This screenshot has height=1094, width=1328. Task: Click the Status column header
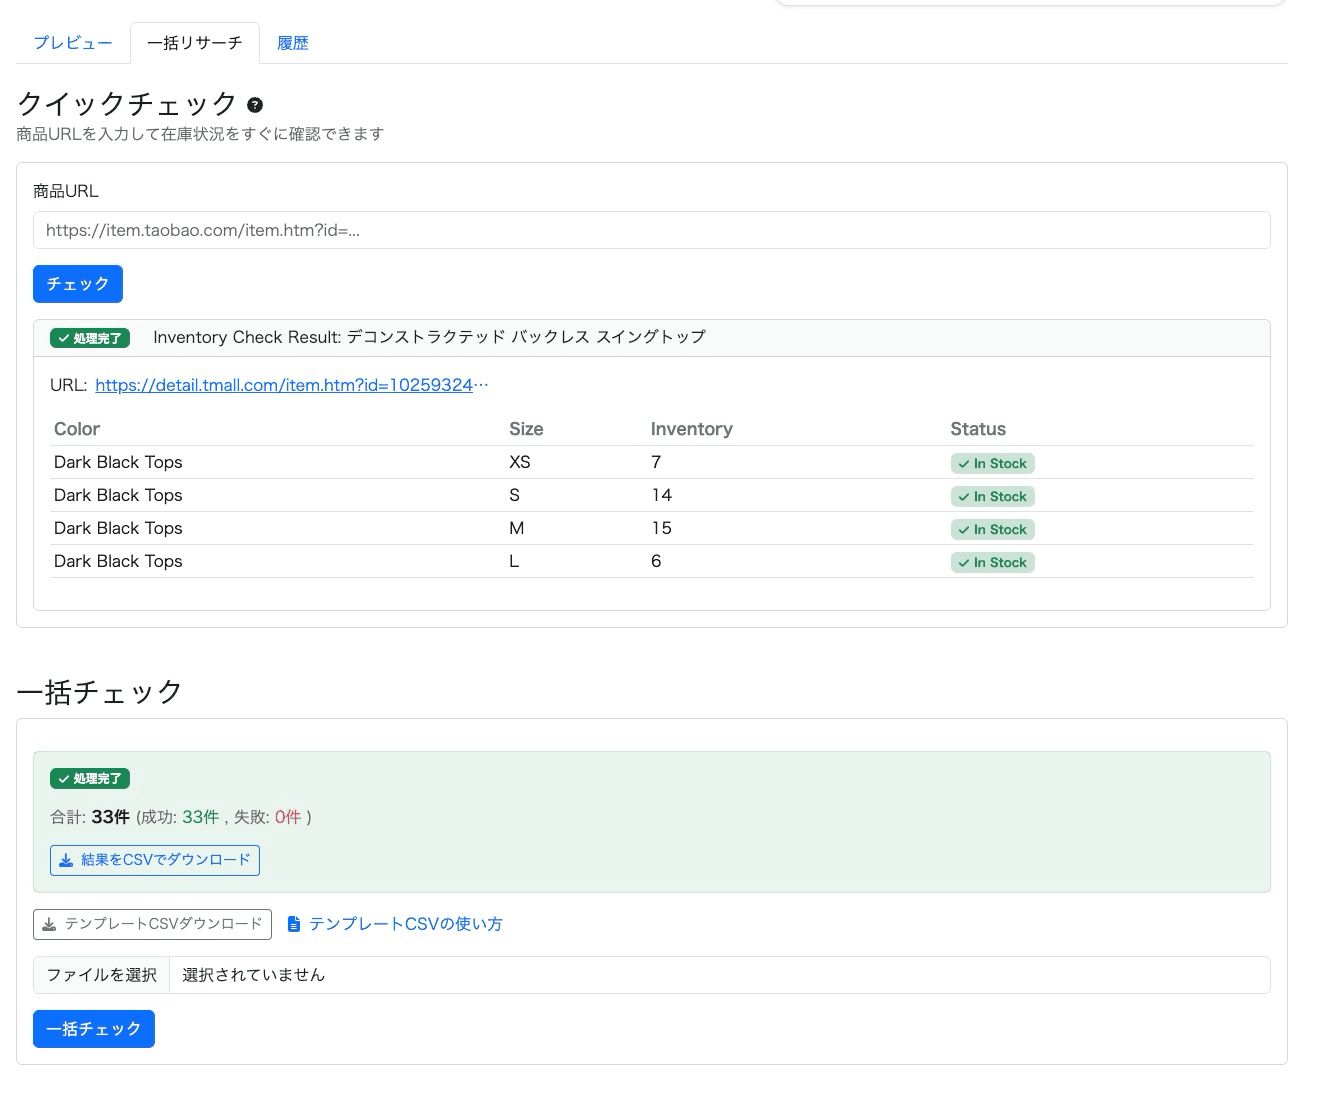[x=978, y=429]
